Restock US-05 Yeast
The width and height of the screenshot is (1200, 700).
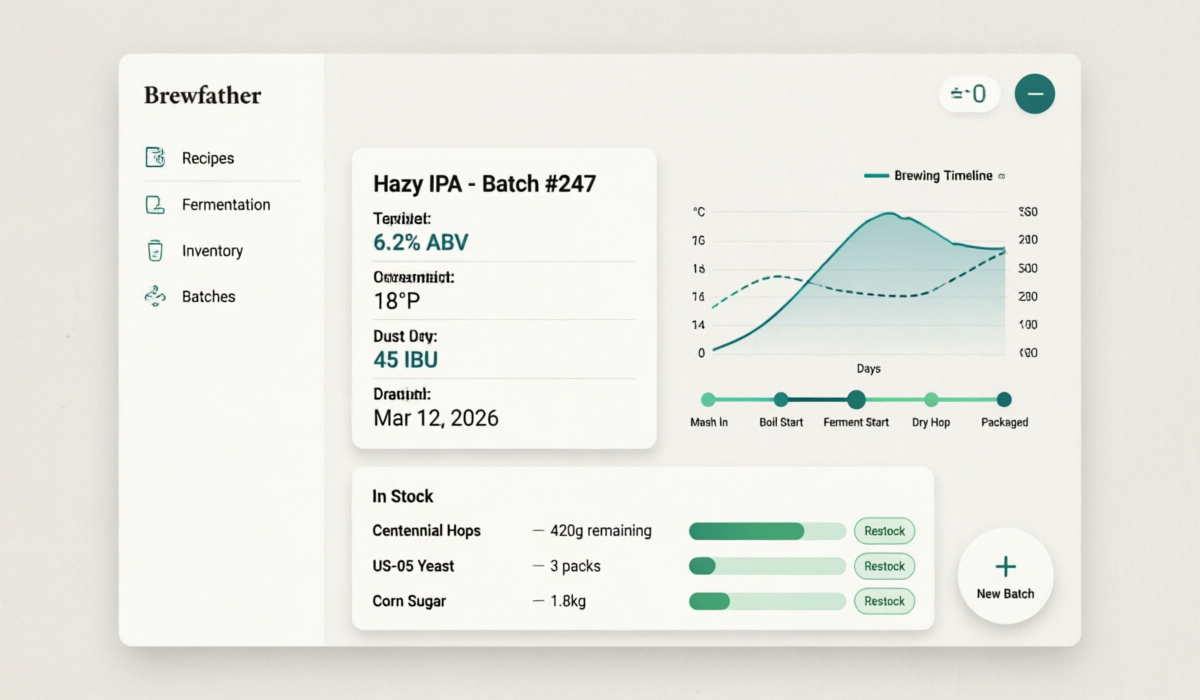[x=884, y=566]
